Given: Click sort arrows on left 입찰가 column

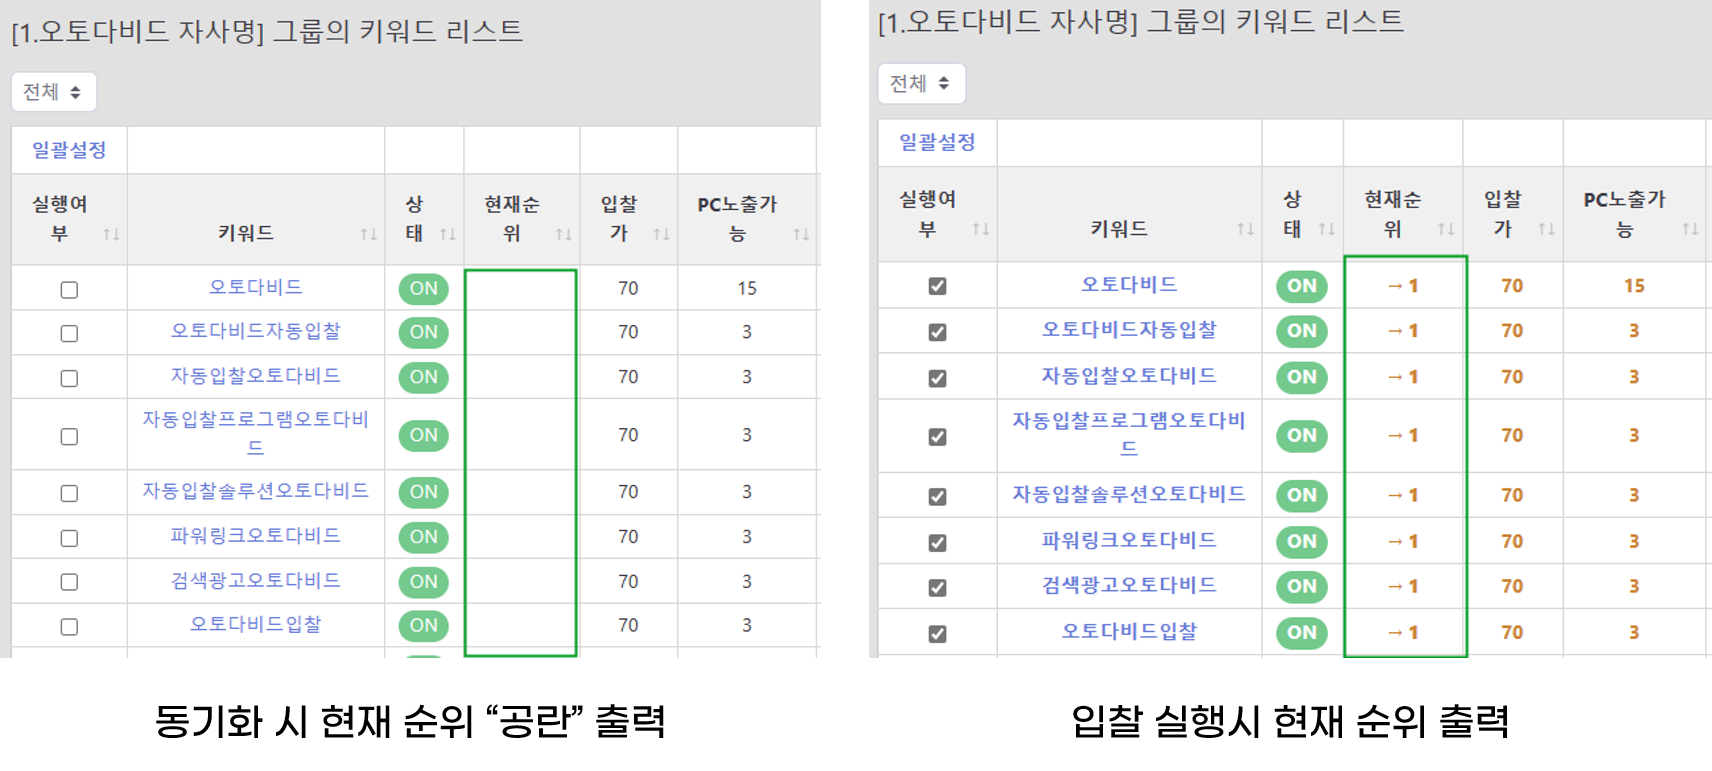Looking at the screenshot, I should [x=661, y=234].
